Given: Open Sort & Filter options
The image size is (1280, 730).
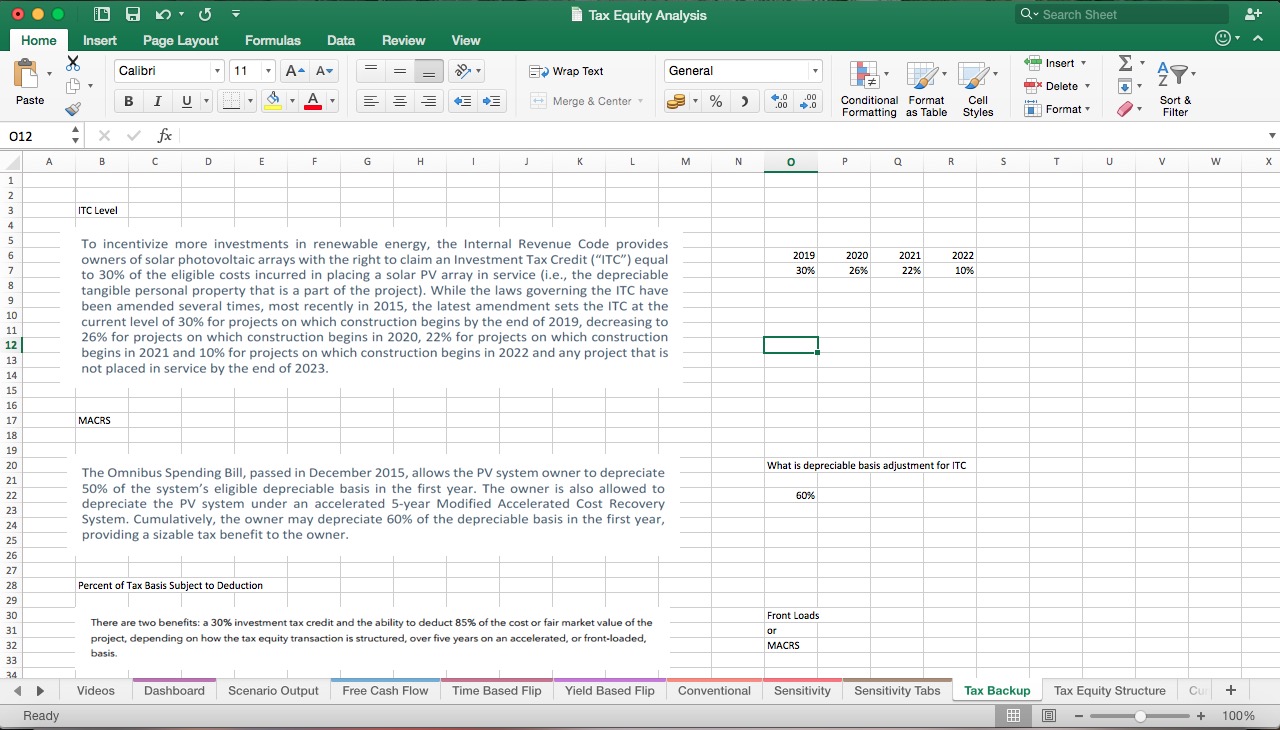Looking at the screenshot, I should [1175, 90].
